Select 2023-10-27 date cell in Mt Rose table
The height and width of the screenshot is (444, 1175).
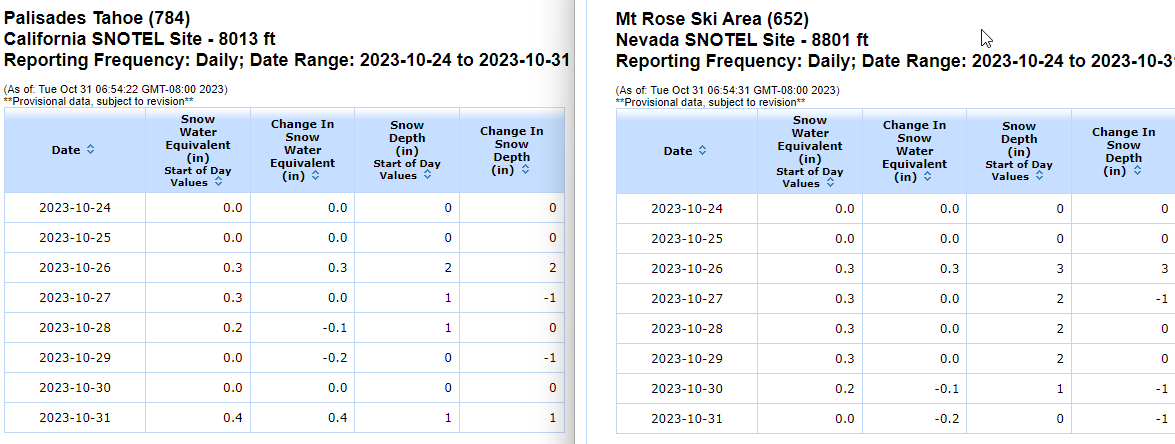coord(686,298)
